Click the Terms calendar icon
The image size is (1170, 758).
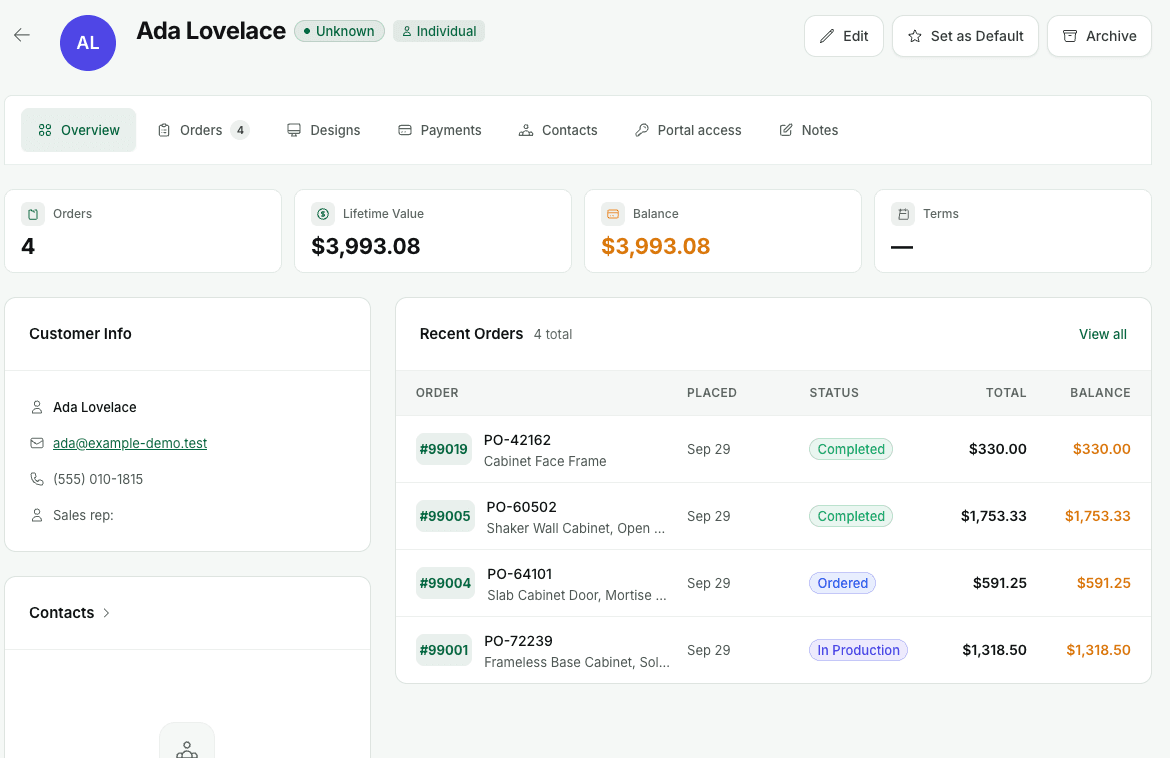click(x=903, y=214)
